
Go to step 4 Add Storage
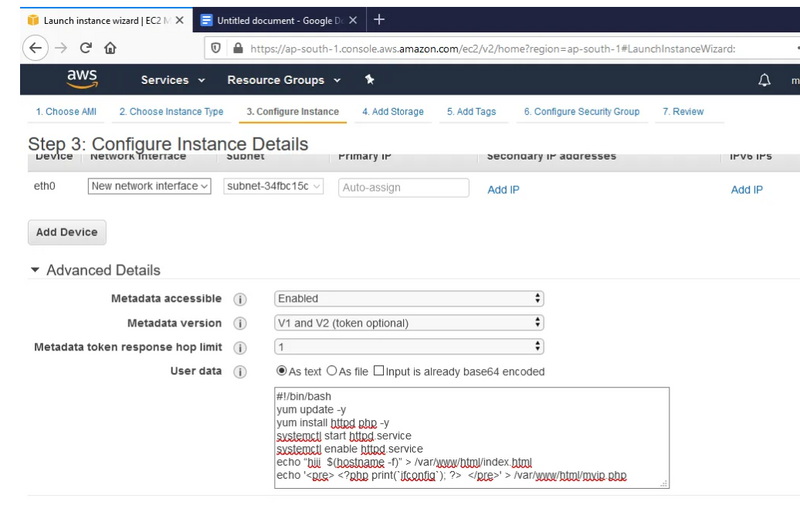tap(393, 112)
